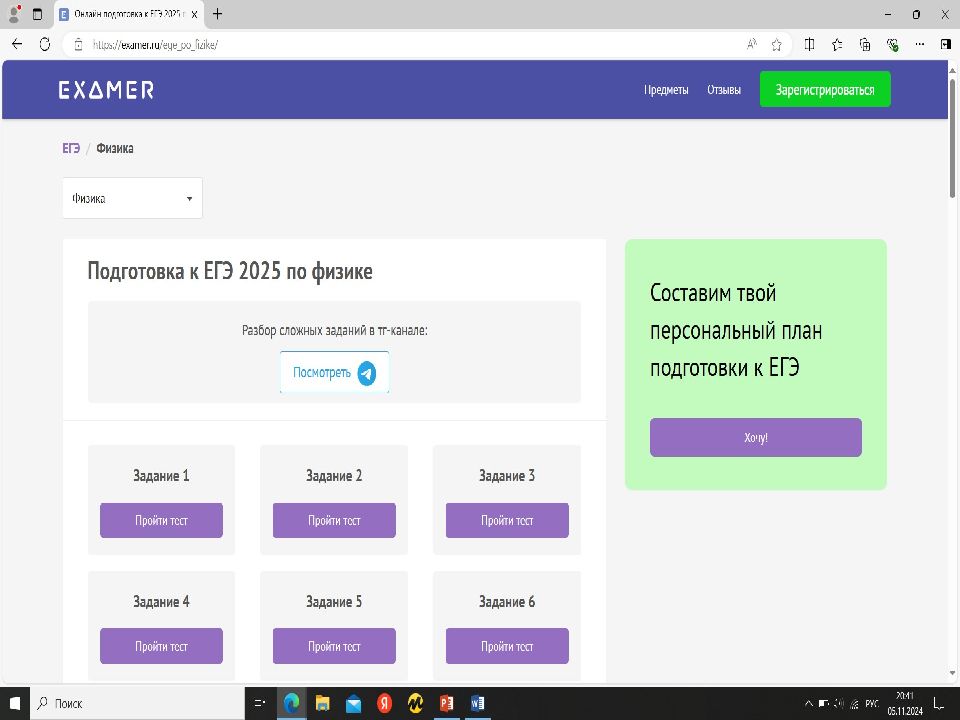The image size is (960, 720).
Task: Open PowerPoint from the taskbar
Action: (x=446, y=703)
